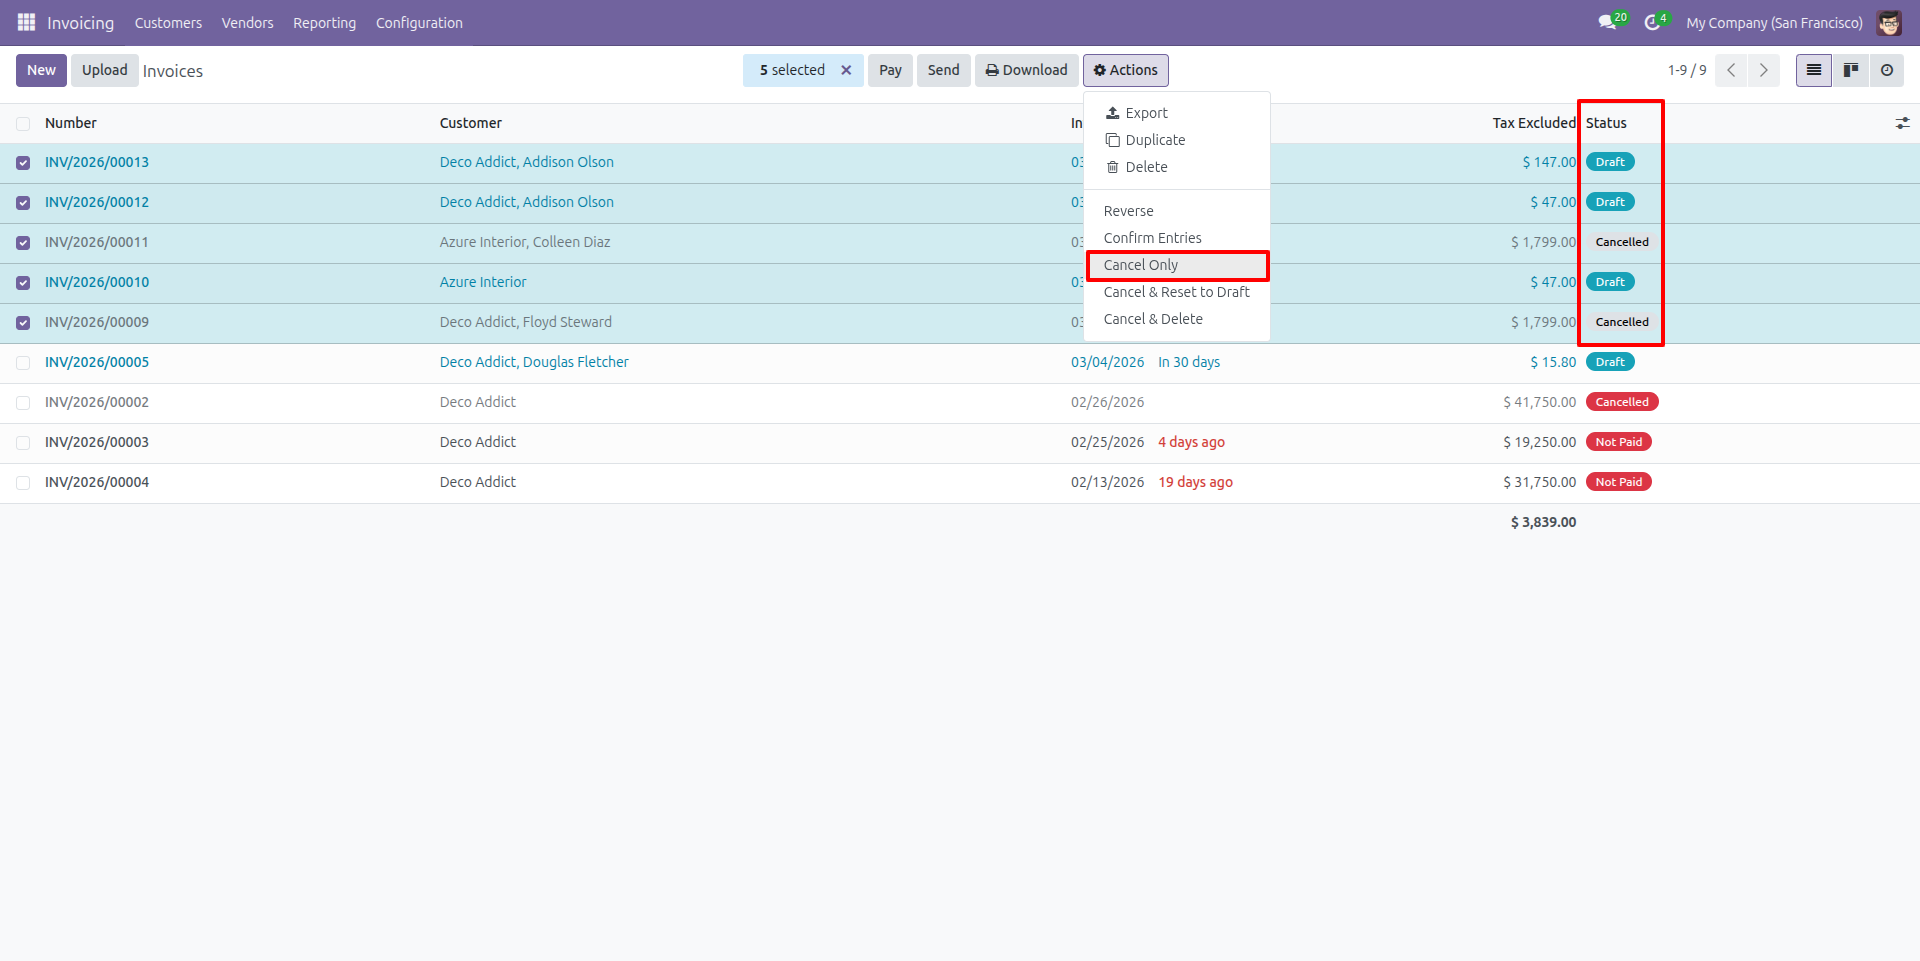The image size is (1920, 961).
Task: Click Azure Interior, Colleen Diaz cell
Action: [525, 242]
